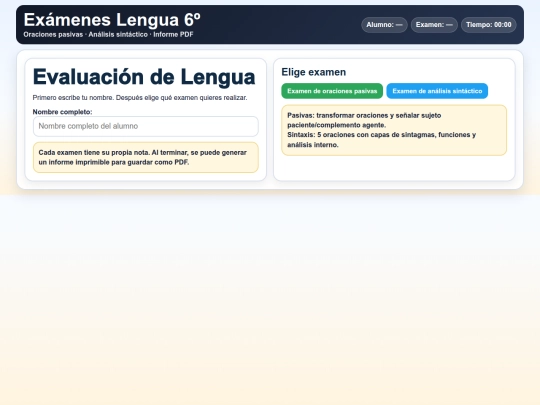
Task: Click the Alumno status pill
Action: 384,25
